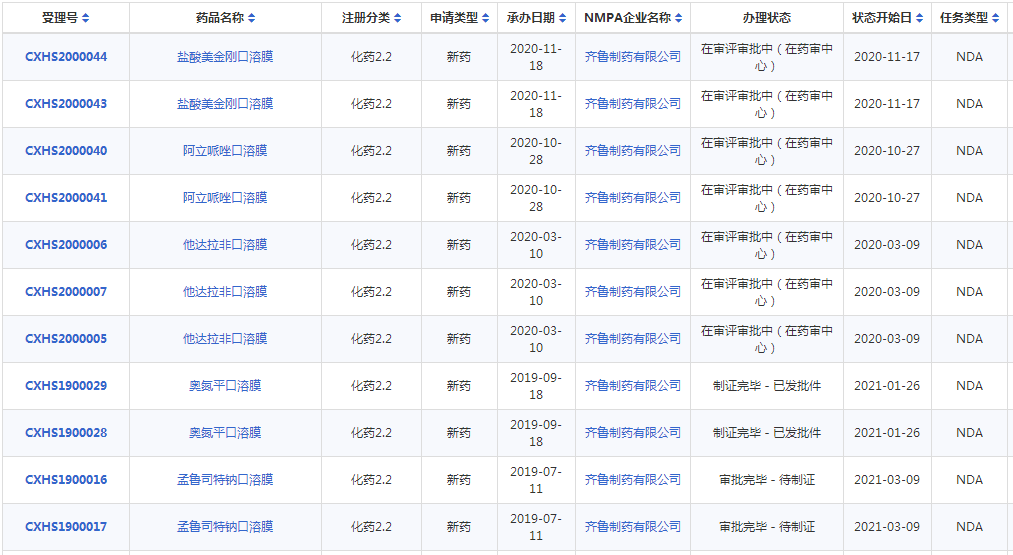Open record CXHS1900028
Image resolution: width=1013 pixels, height=555 pixels.
click(x=66, y=433)
